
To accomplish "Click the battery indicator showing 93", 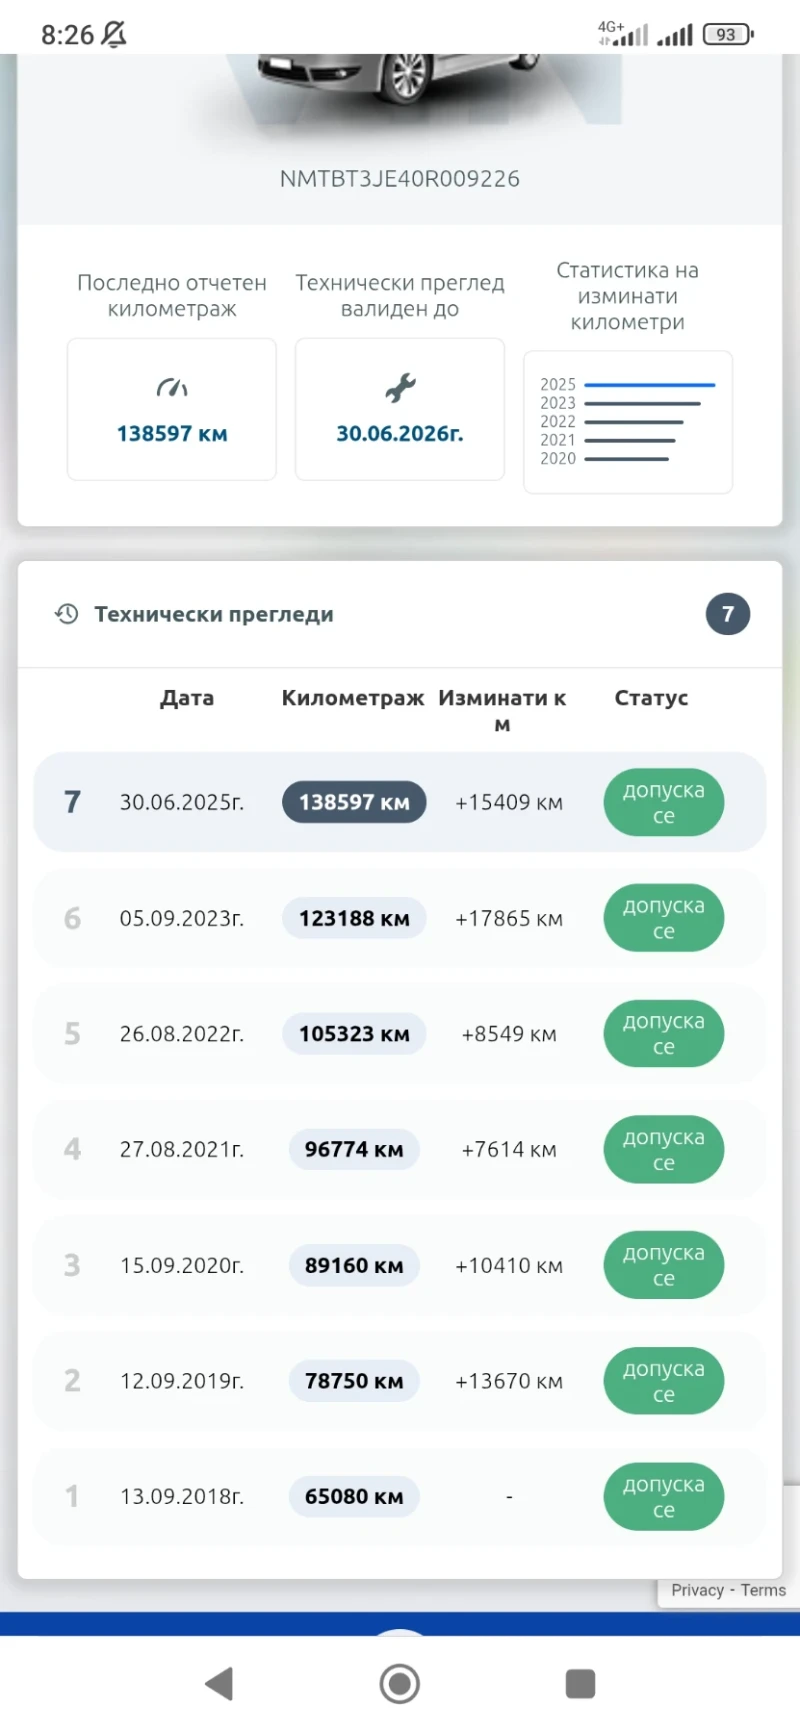I will coord(727,33).
